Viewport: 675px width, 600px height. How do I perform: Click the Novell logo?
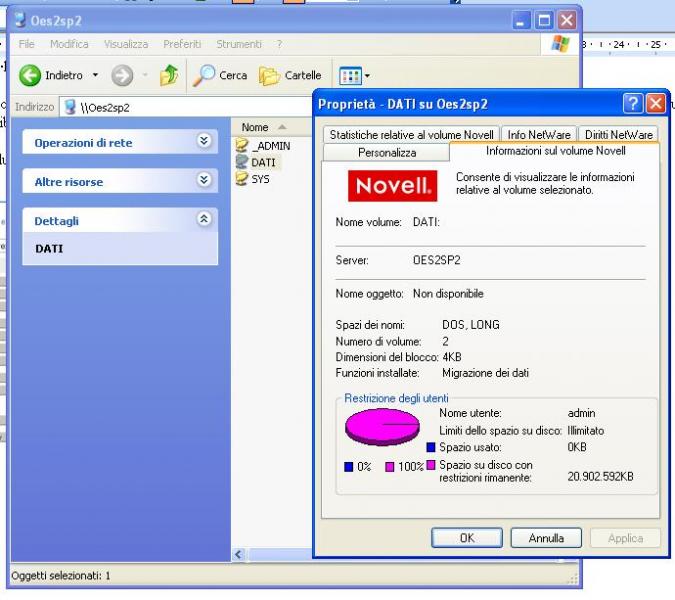click(392, 186)
